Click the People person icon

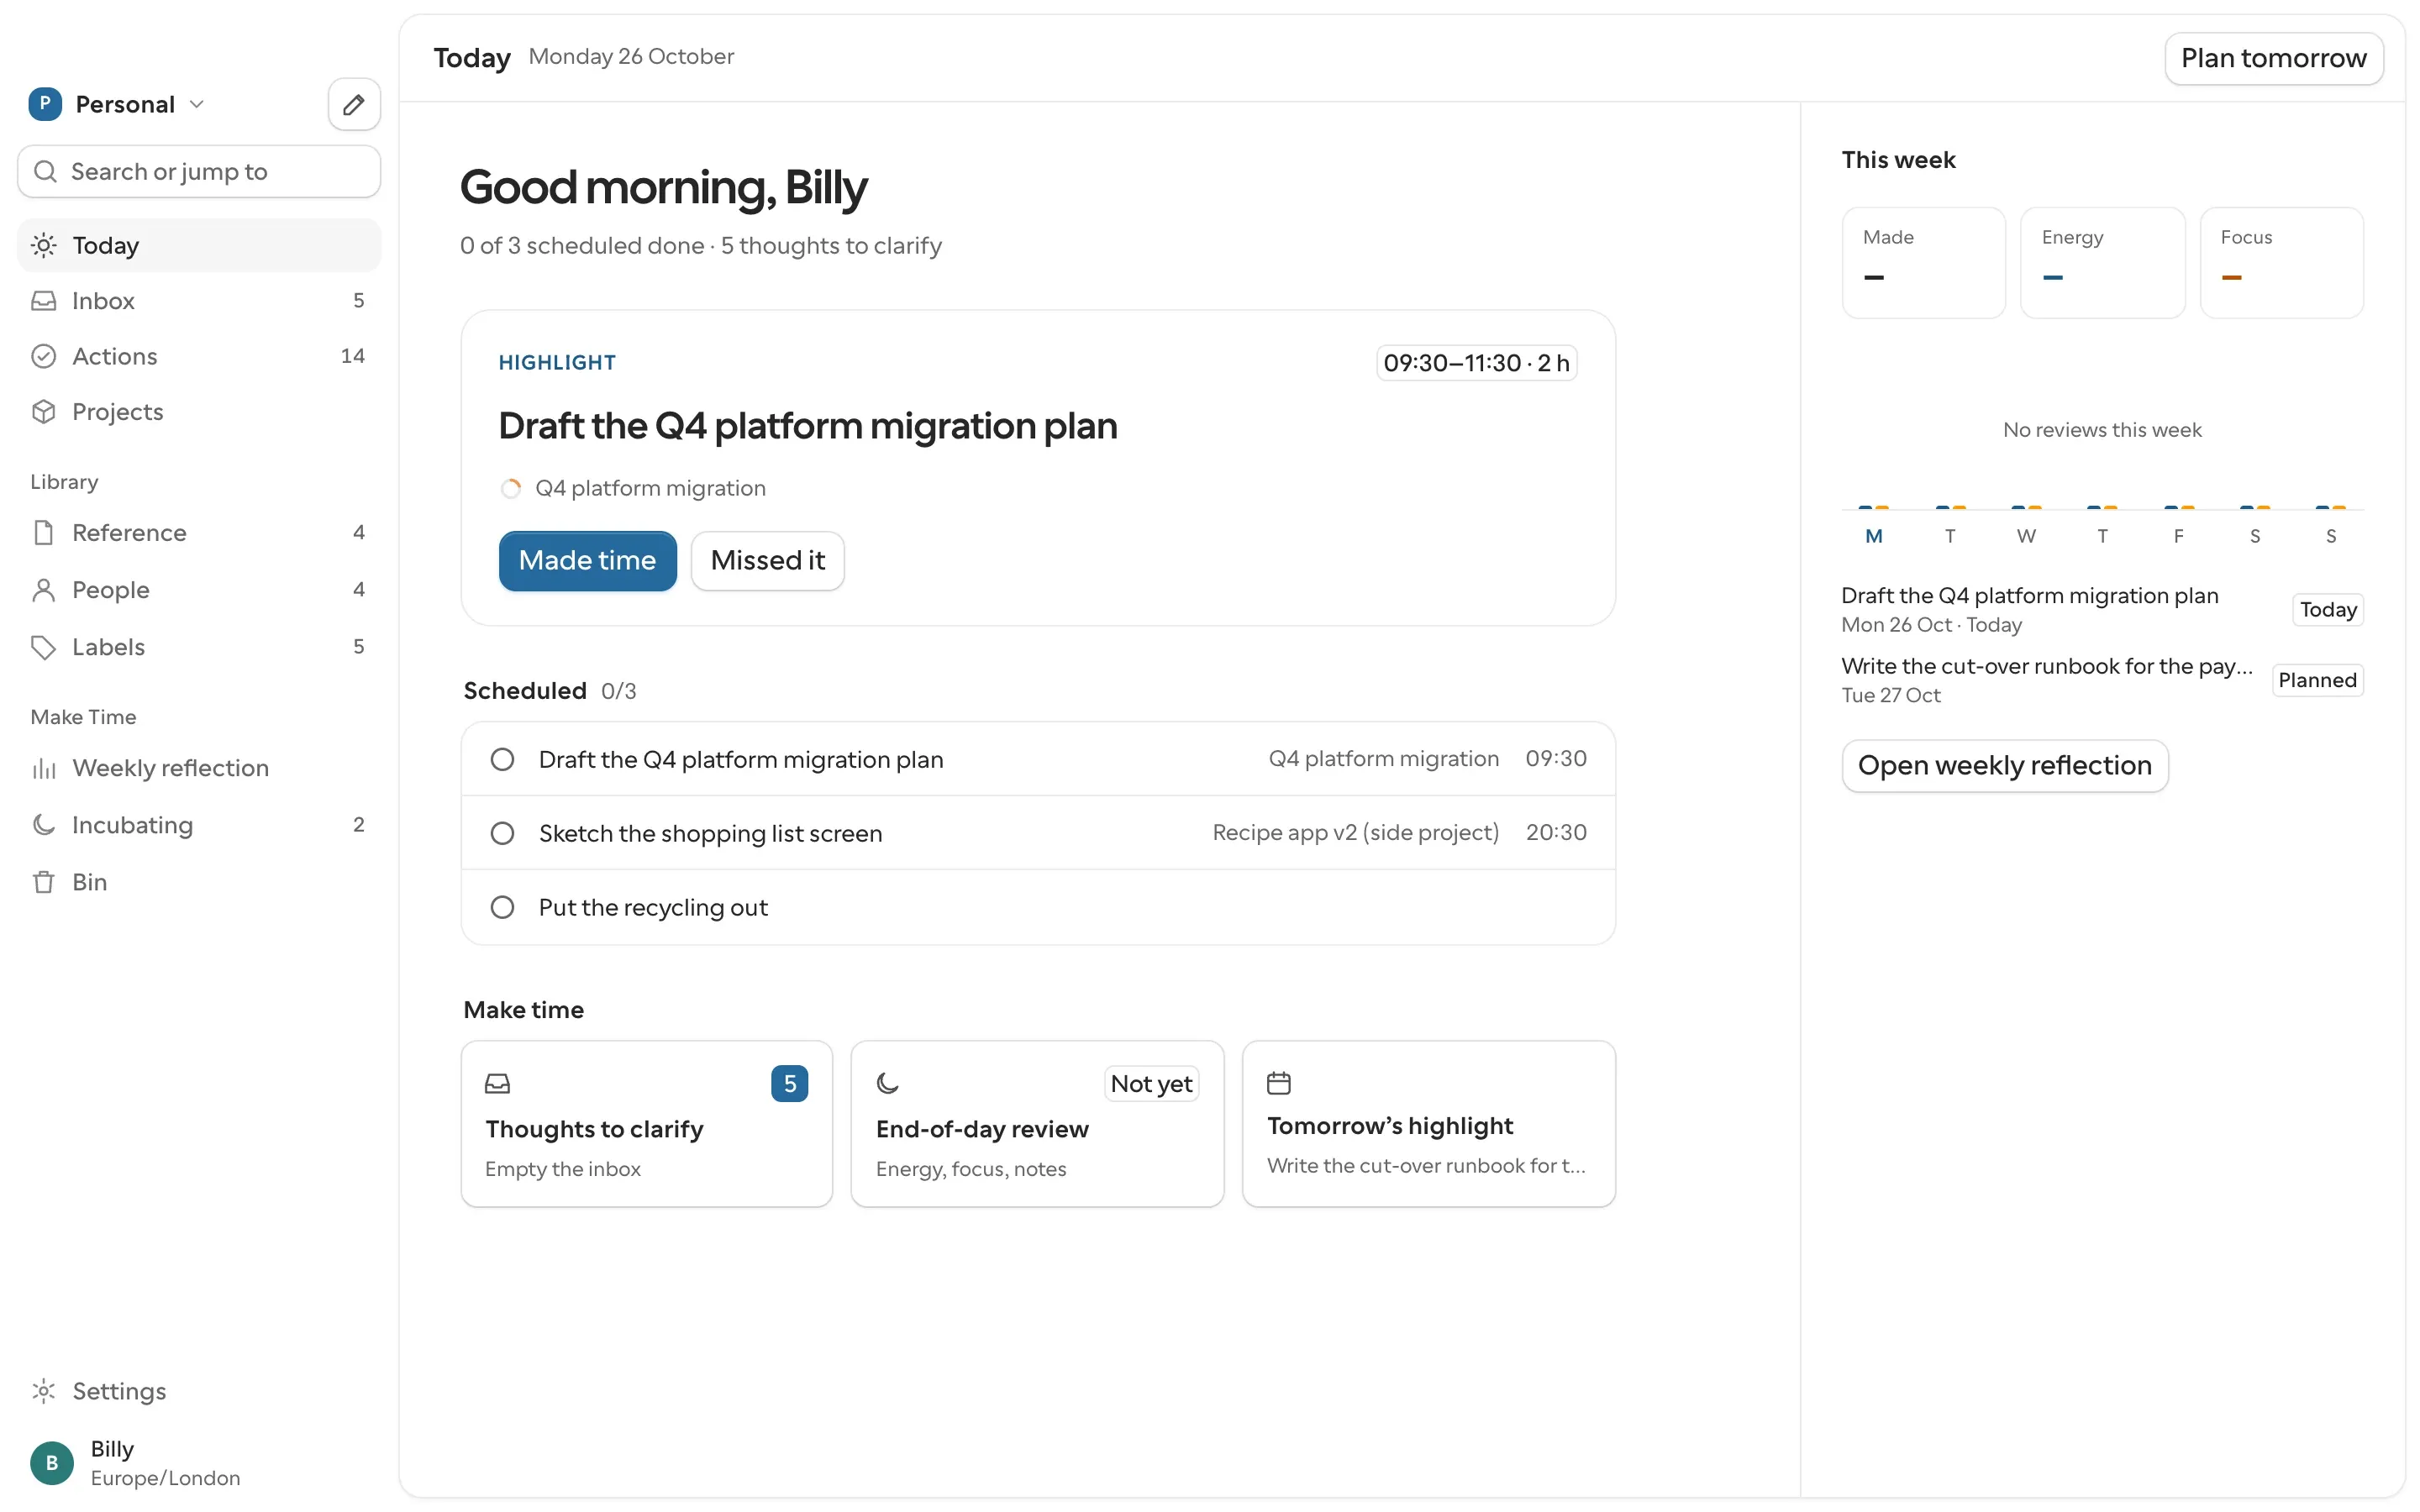(x=44, y=589)
